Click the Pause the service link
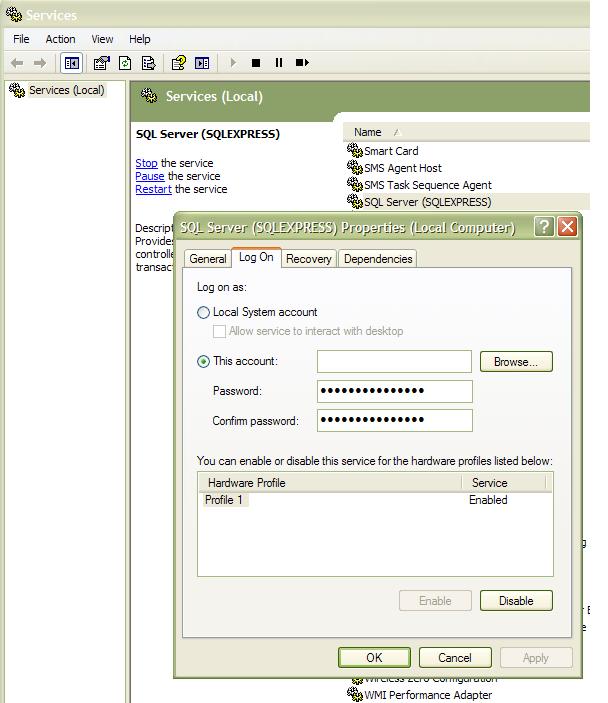Screen dimensions: 608x703 (x=150, y=176)
